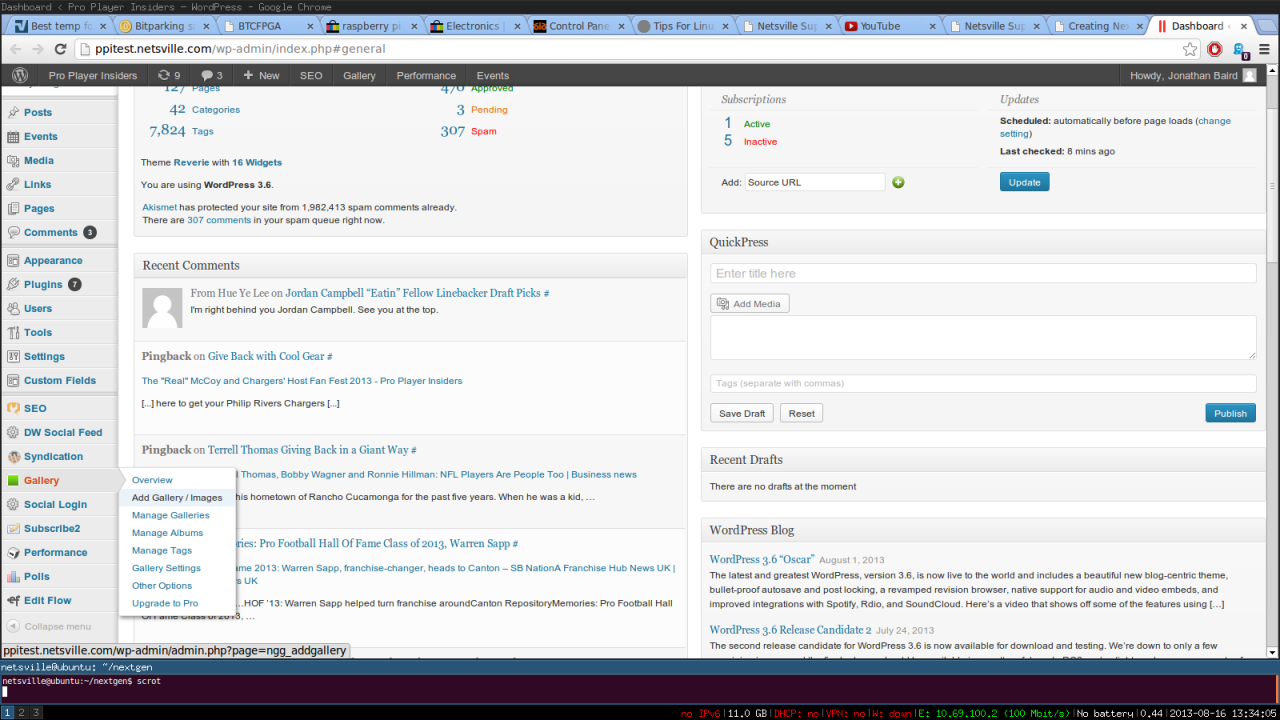Viewport: 1280px width, 720px height.
Task: Select Manage Galleries submenu item
Action: [171, 515]
